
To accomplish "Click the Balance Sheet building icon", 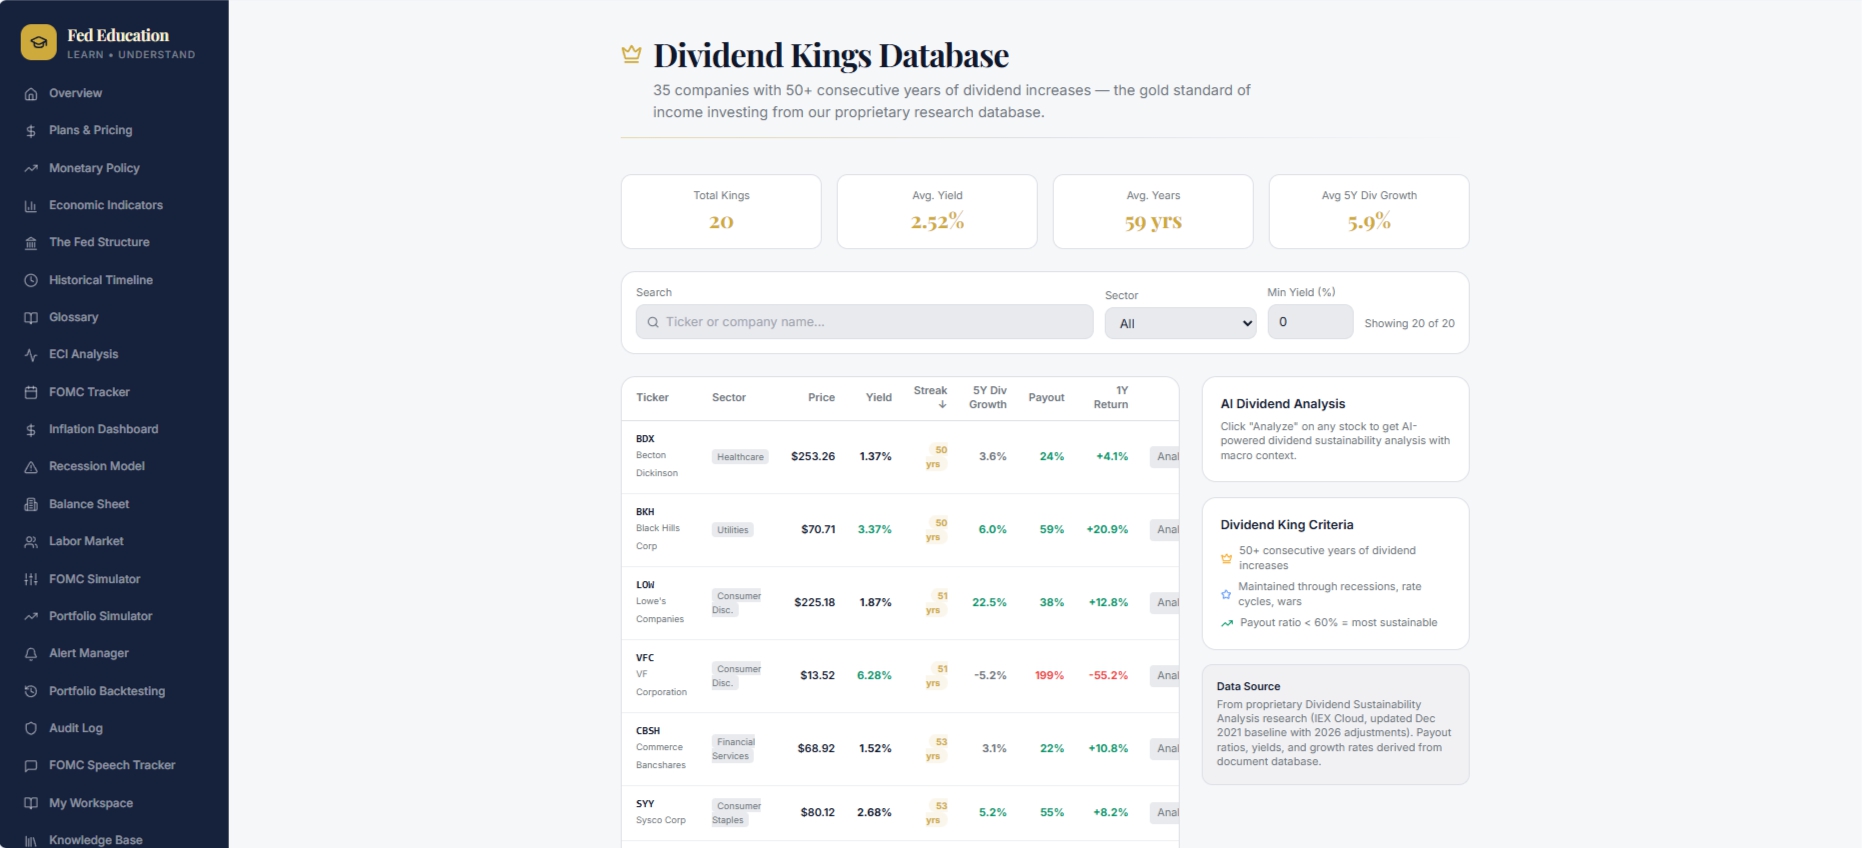I will coord(31,504).
